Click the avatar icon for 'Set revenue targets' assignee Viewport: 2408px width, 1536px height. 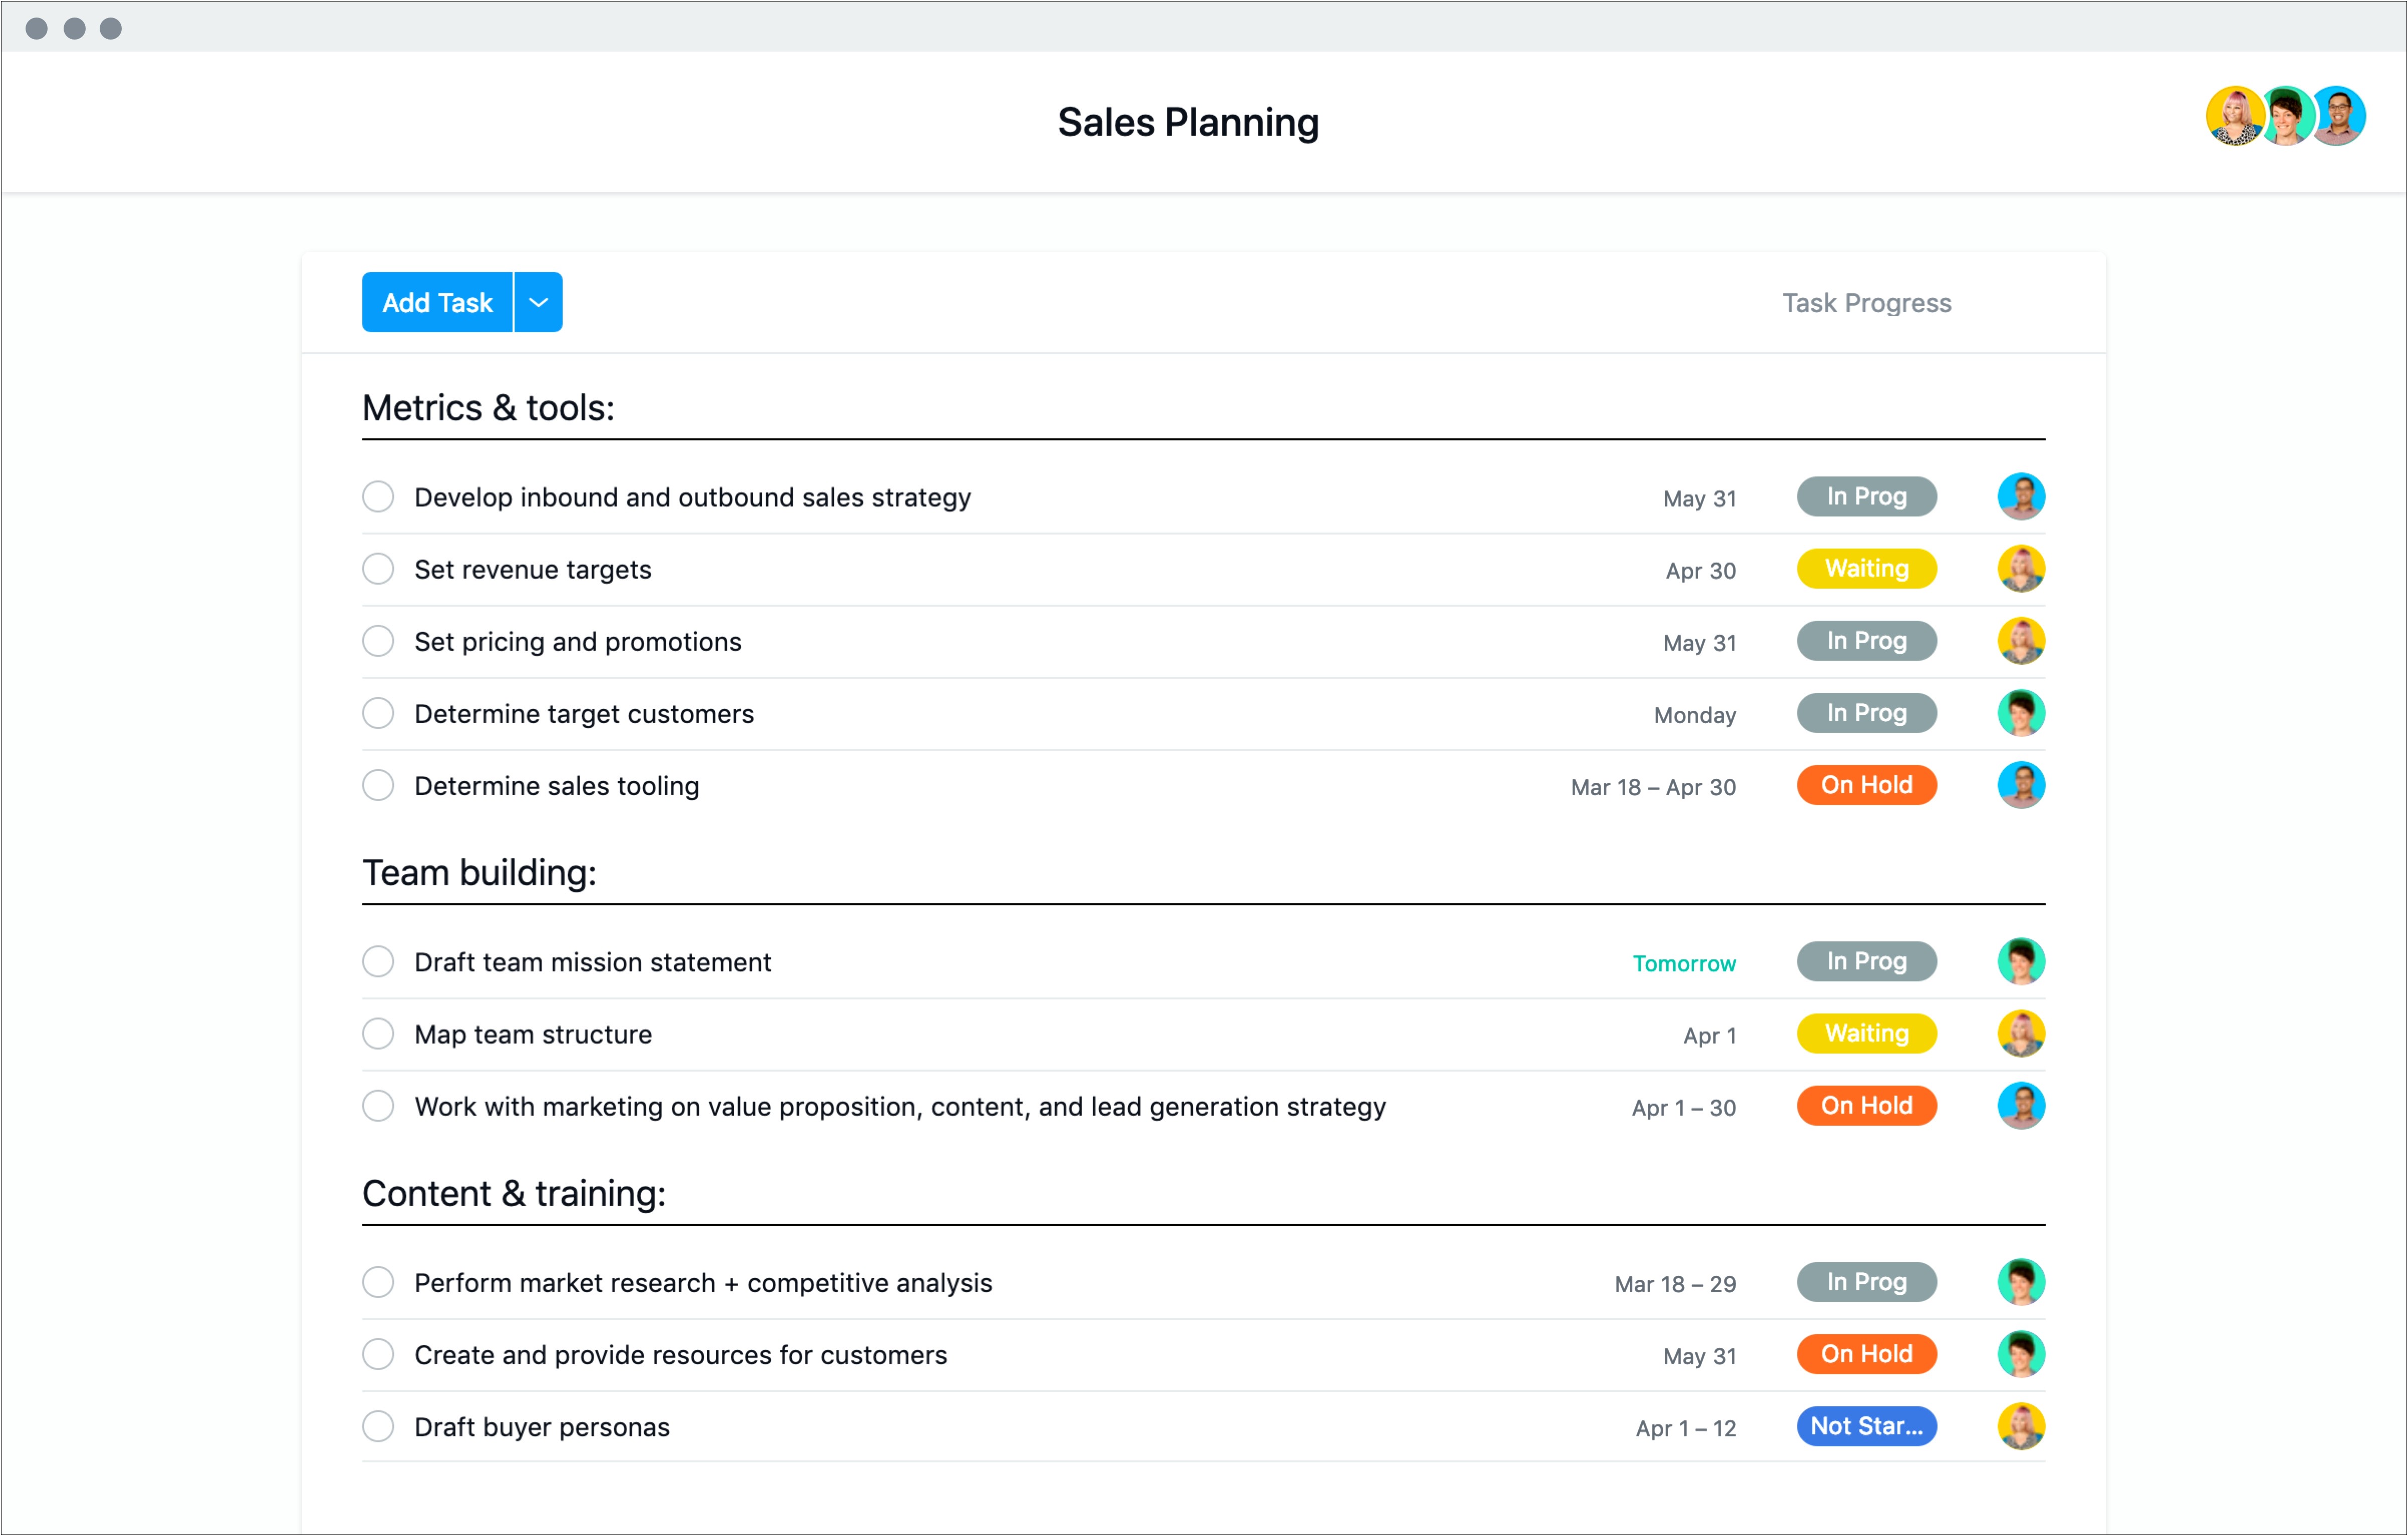click(2018, 569)
